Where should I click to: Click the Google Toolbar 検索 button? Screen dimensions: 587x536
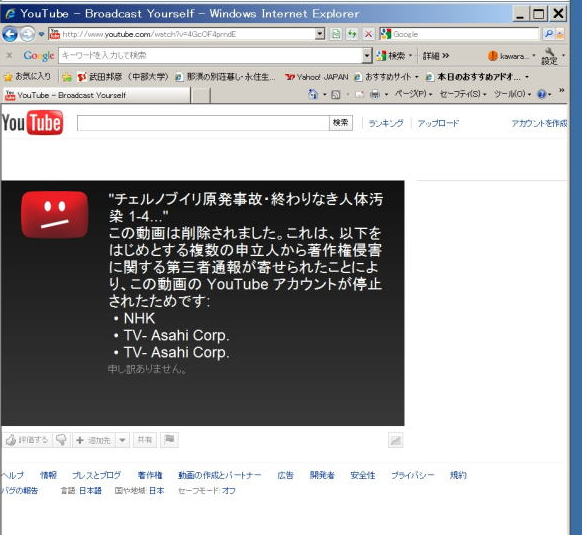click(391, 56)
